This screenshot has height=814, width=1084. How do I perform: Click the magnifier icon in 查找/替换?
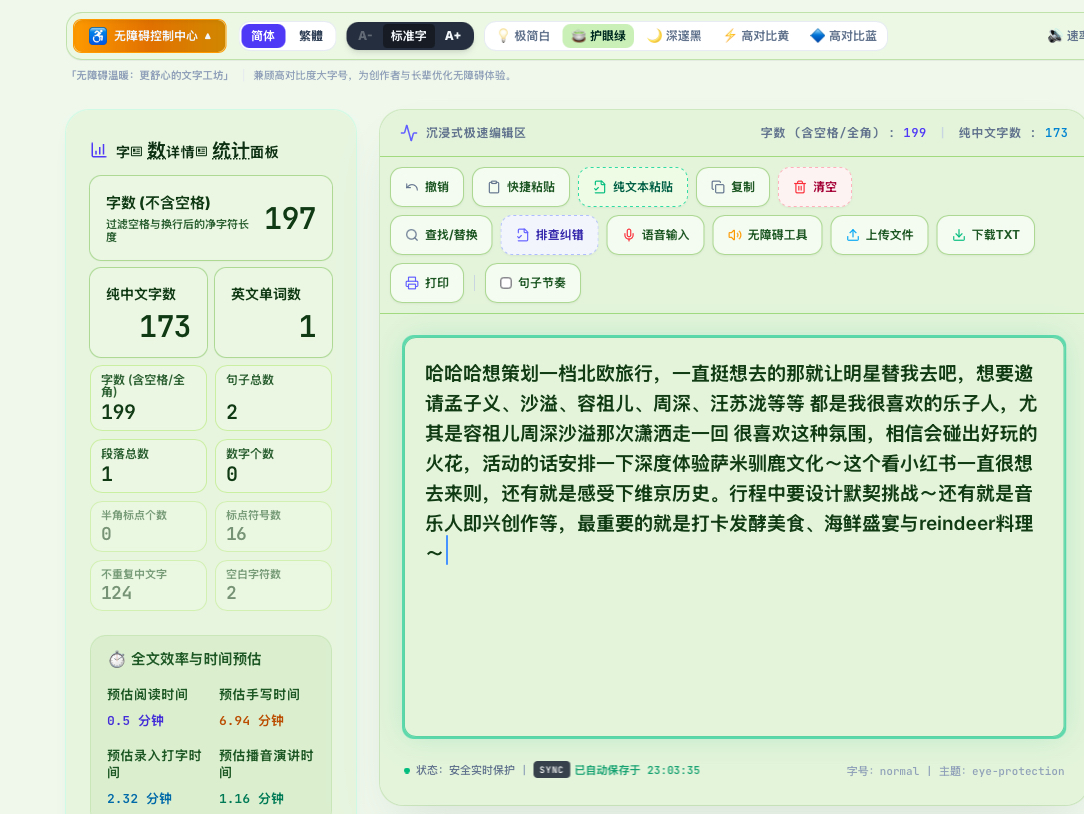(x=411, y=235)
